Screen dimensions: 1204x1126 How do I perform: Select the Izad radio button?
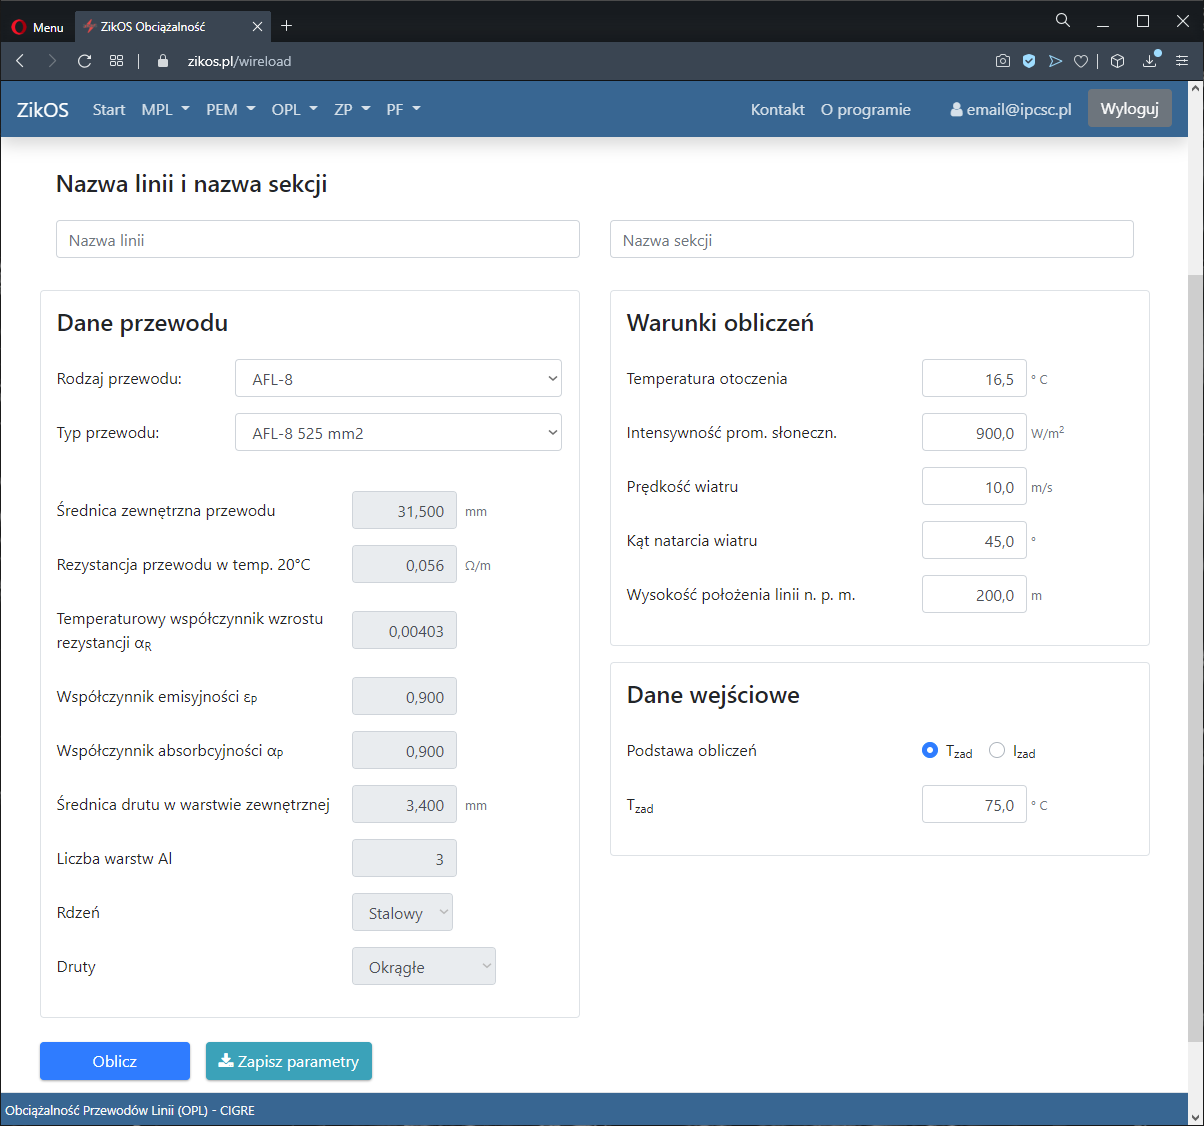[x=997, y=751]
